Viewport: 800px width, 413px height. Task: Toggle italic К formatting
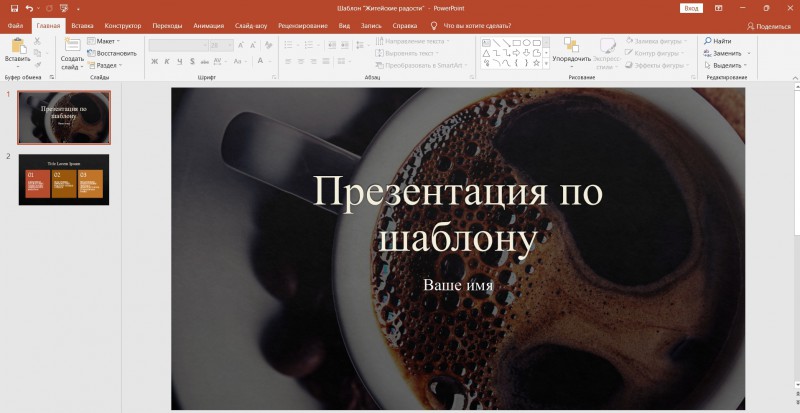(x=167, y=61)
